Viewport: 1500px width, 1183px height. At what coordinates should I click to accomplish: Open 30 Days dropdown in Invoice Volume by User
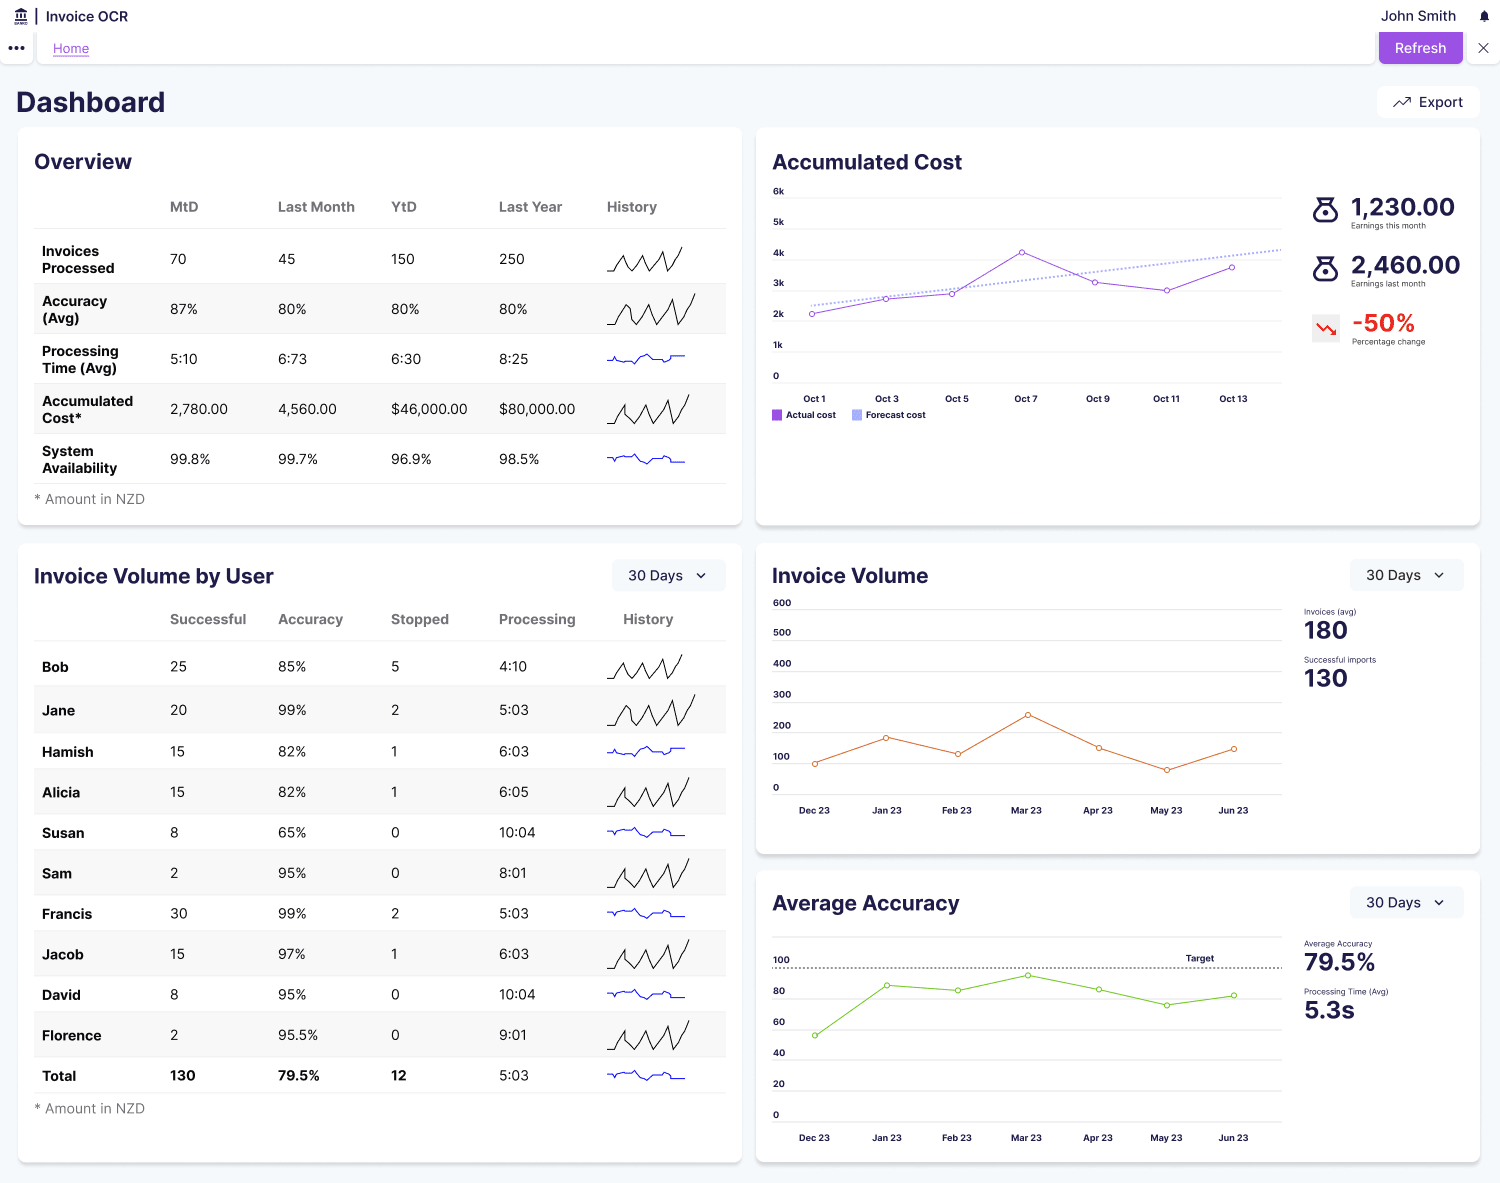coord(668,576)
